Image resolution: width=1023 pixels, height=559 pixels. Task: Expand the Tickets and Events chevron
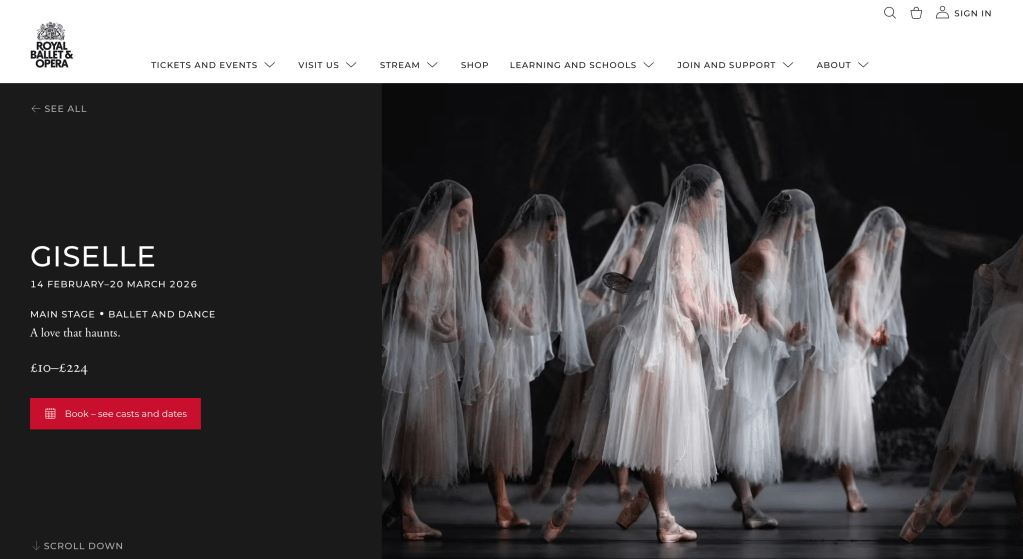click(269, 65)
